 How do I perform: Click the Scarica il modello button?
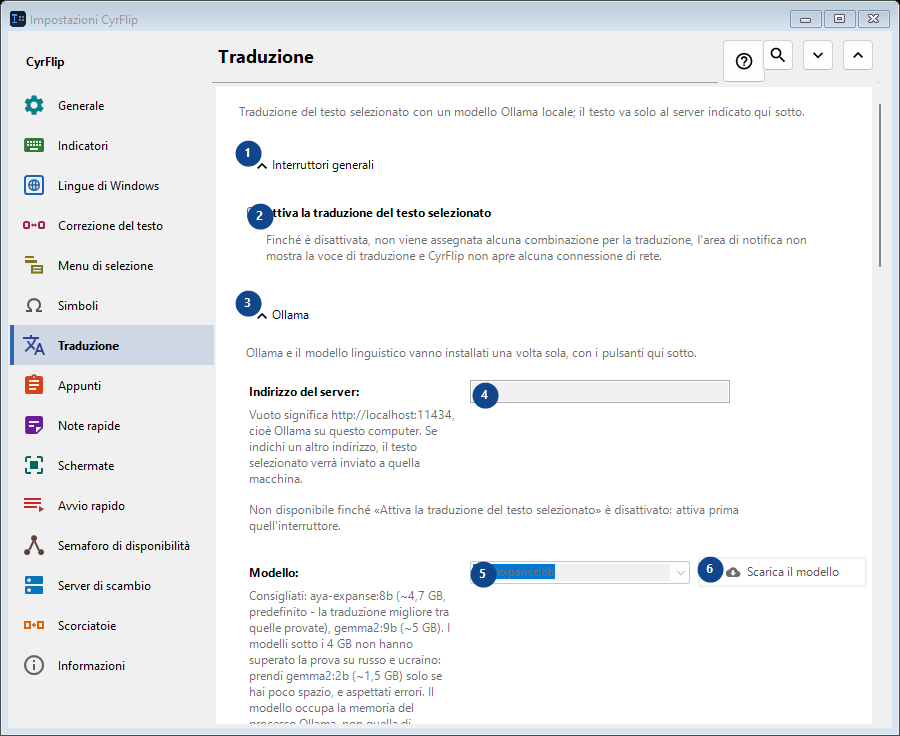point(782,572)
